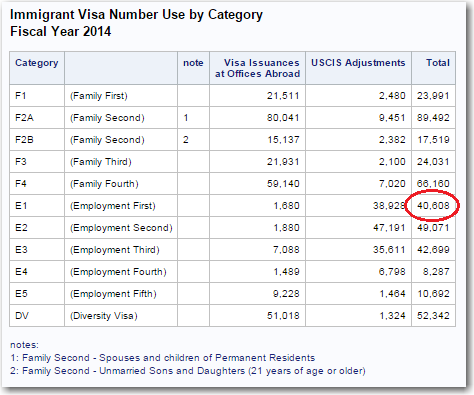474x395 pixels.
Task: Click the Category column header
Action: (37, 63)
